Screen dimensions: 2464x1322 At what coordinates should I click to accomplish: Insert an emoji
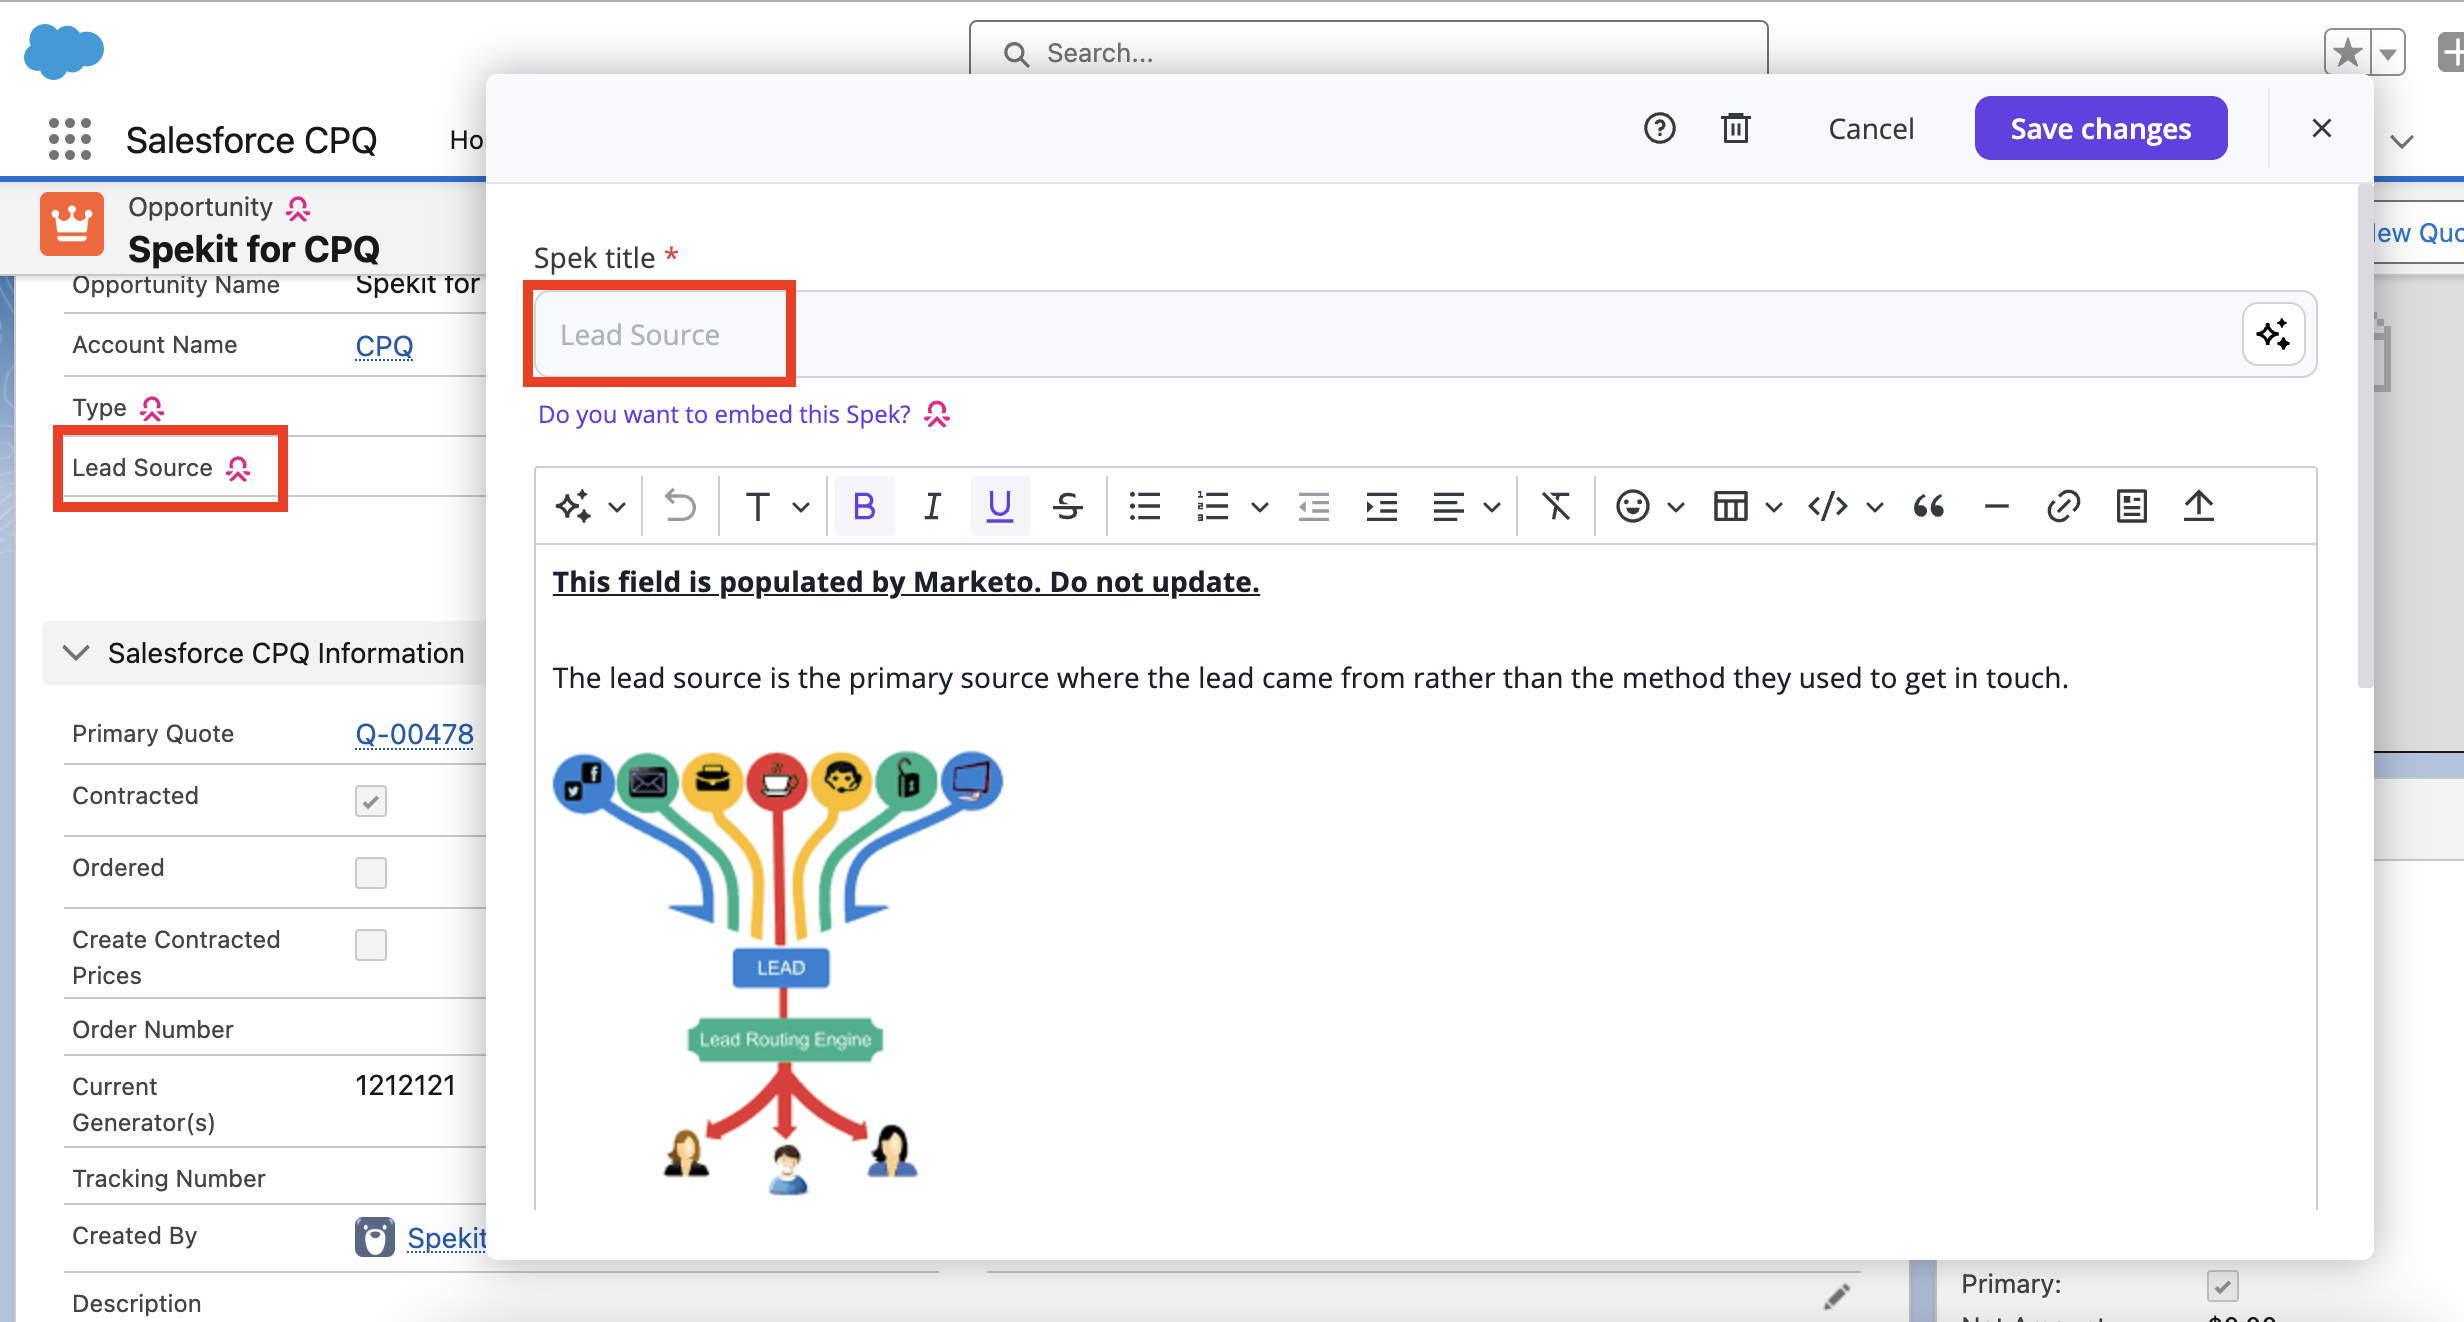(x=1633, y=506)
